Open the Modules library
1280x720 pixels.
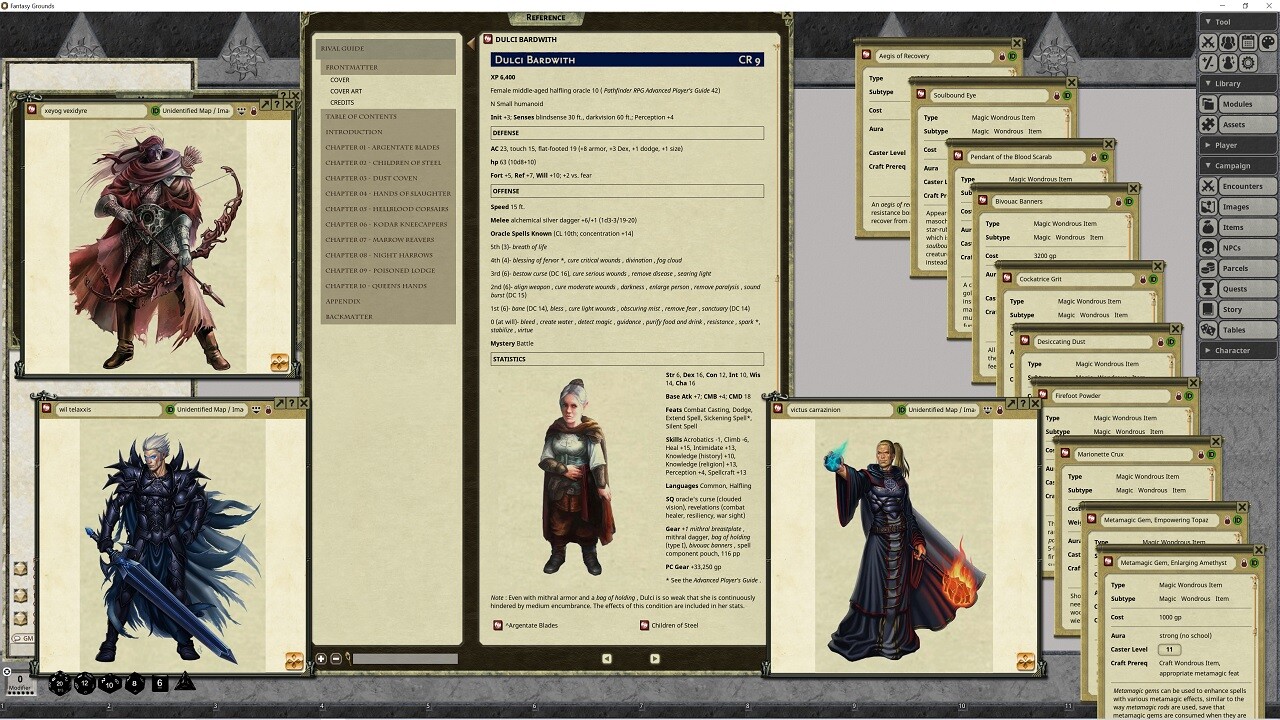pyautogui.click(x=1237, y=104)
